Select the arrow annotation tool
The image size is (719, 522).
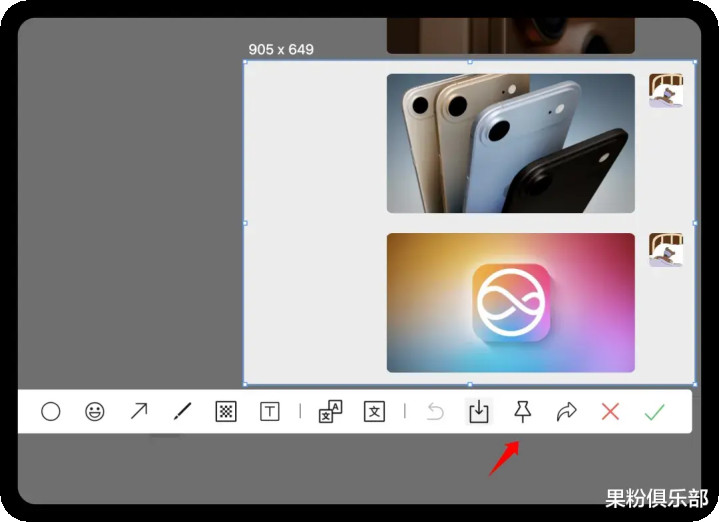click(138, 411)
